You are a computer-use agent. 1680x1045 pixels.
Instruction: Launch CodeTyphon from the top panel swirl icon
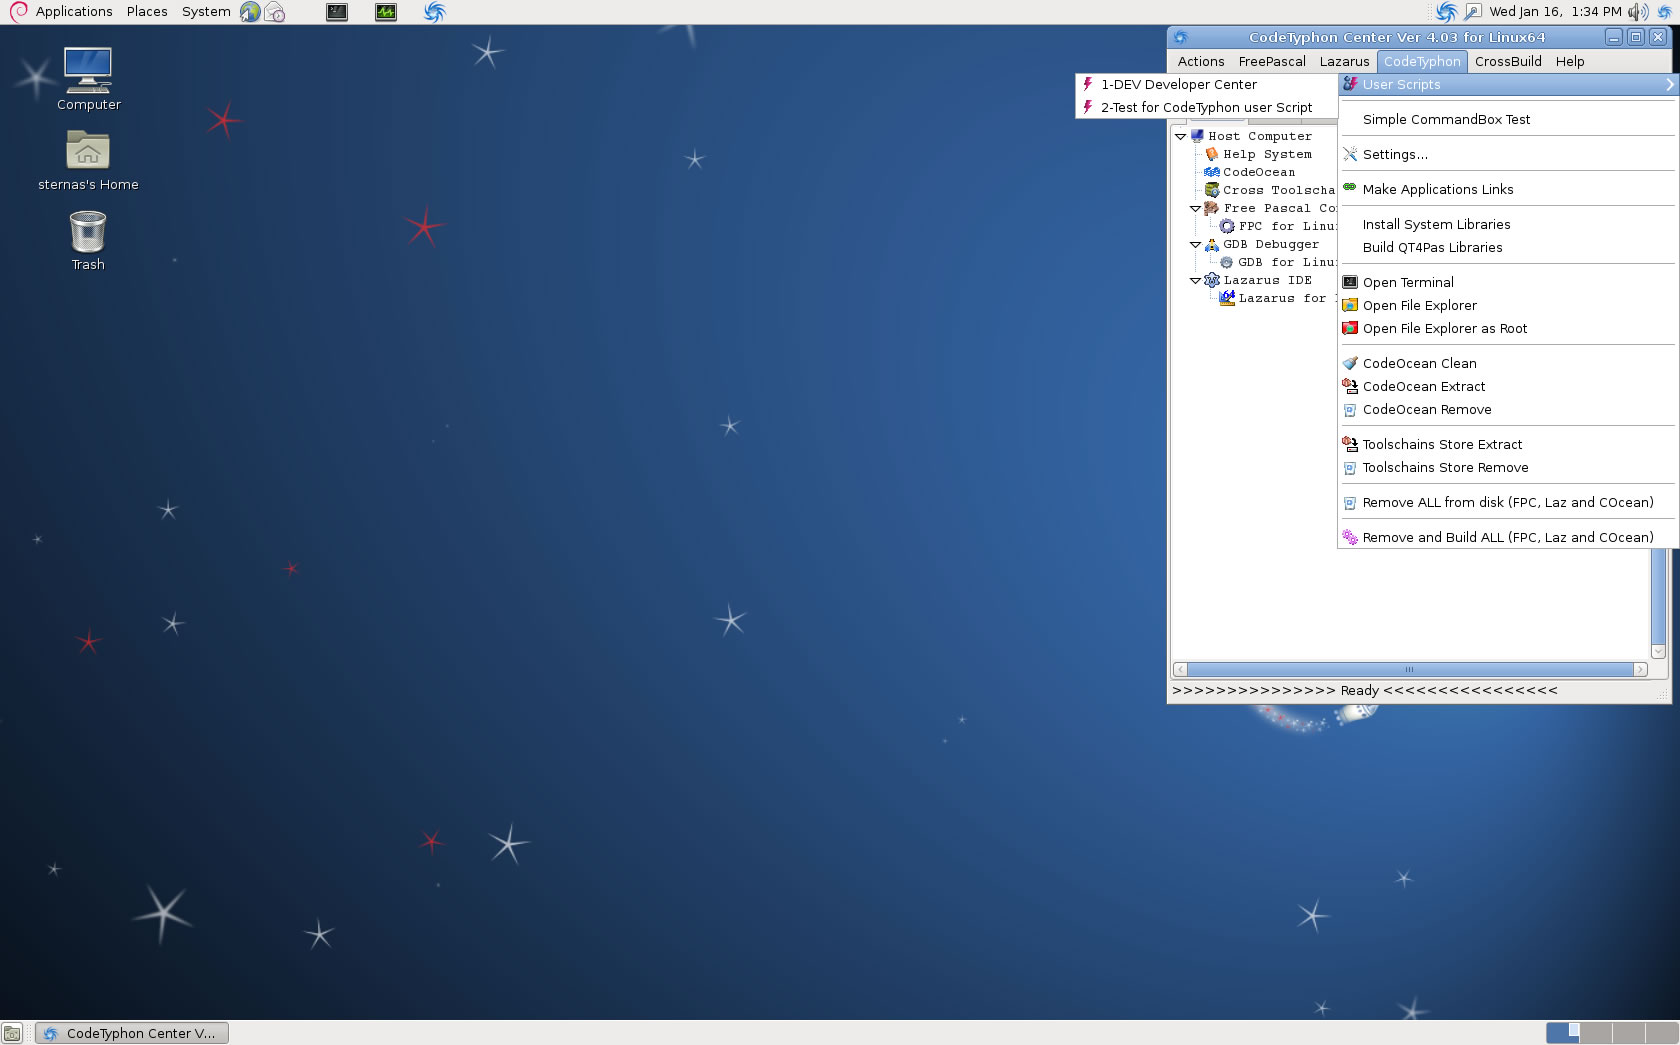[434, 12]
